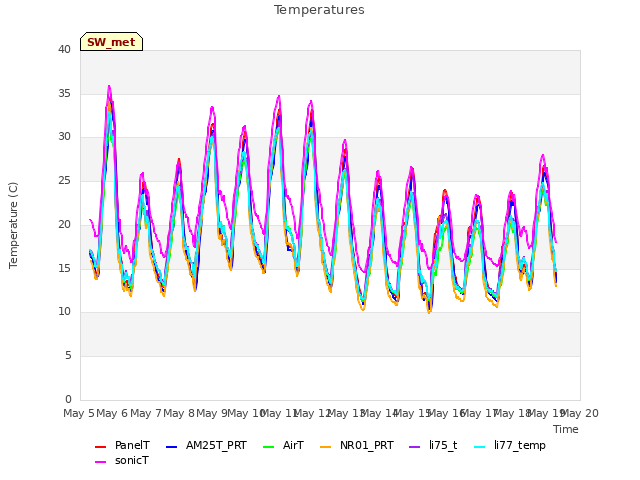Screen dimensions: 640x480
Task: Click the May 6 axis label
Action: (x=112, y=413)
